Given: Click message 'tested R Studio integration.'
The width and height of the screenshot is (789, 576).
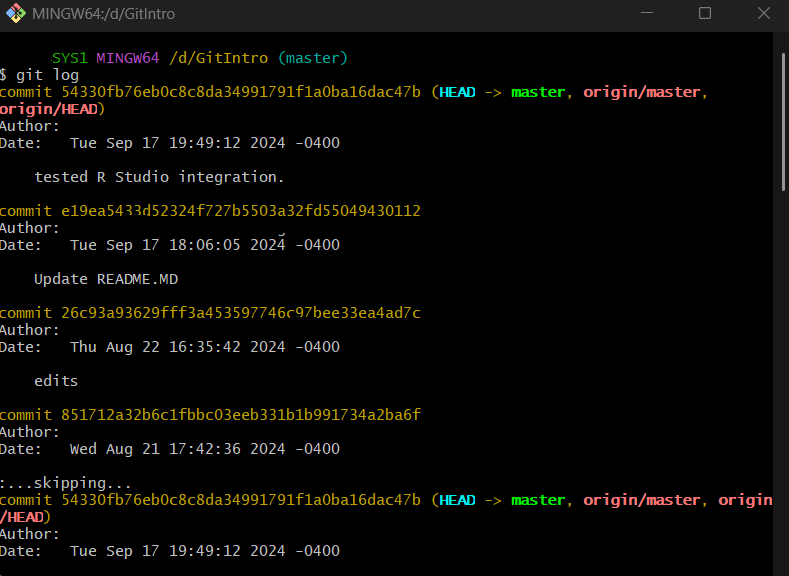Looking at the screenshot, I should 159,177.
